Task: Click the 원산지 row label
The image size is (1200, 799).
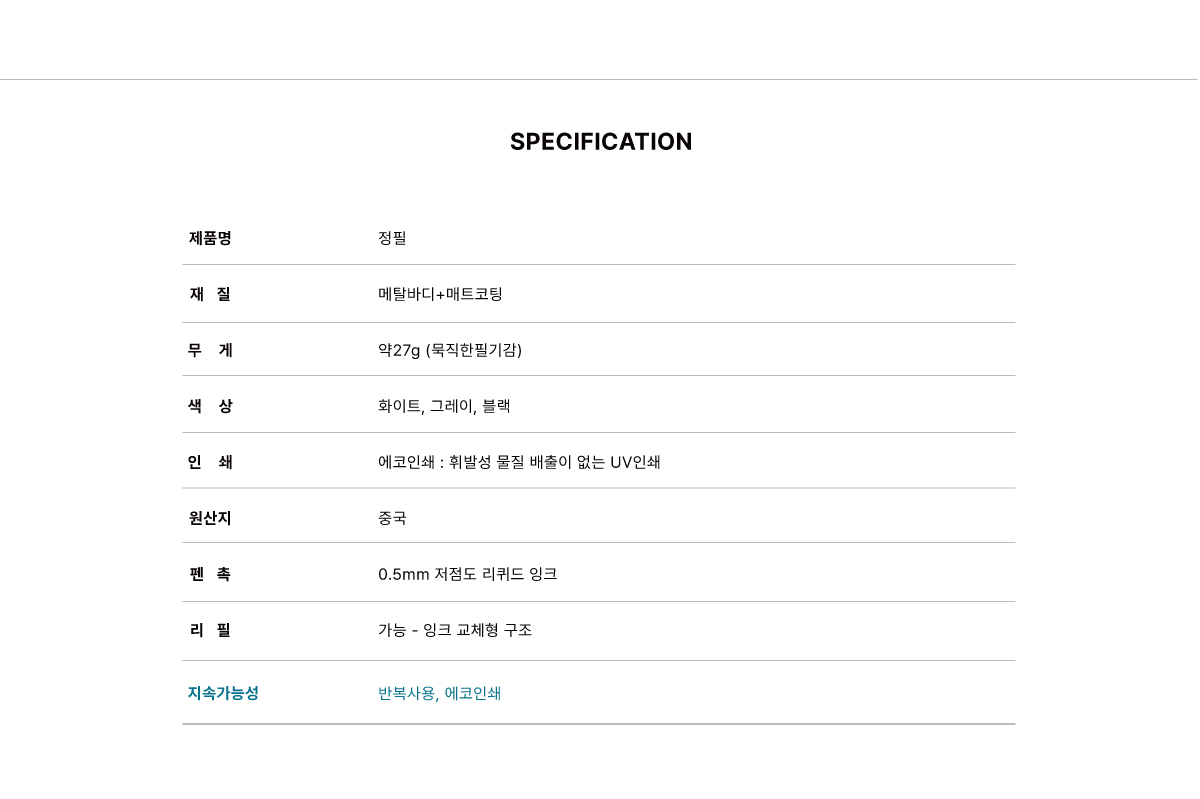Action: pyautogui.click(x=210, y=518)
